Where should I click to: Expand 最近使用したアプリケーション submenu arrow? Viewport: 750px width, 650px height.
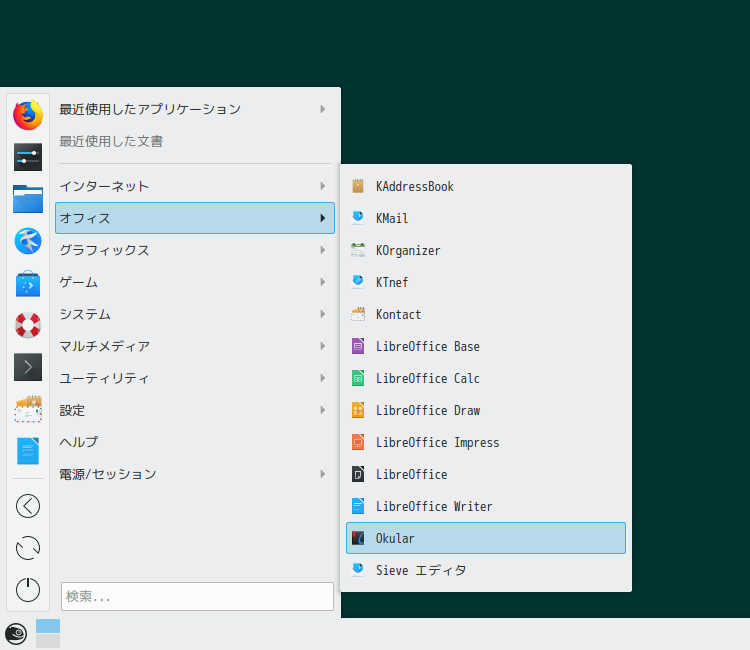323,109
